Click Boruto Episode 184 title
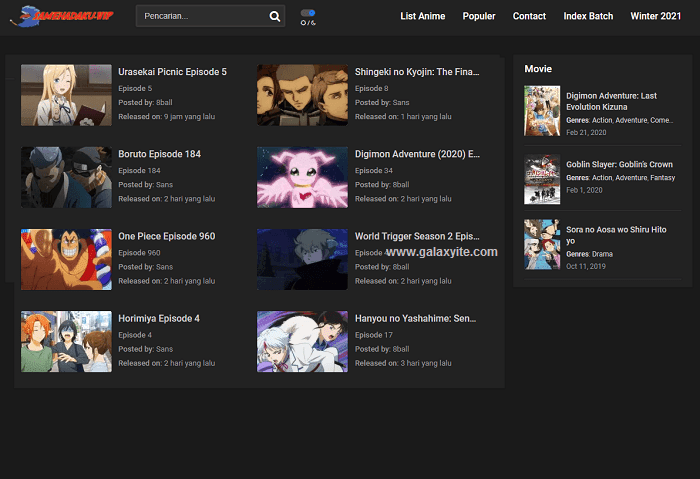Screen dimensions: 700x479 [x=159, y=154]
